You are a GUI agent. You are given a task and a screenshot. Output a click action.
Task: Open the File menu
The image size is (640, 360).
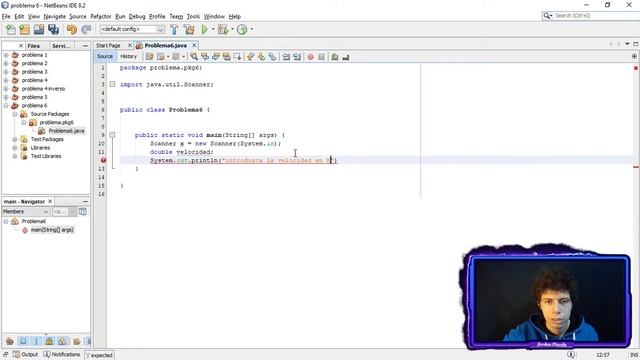(x=6, y=16)
